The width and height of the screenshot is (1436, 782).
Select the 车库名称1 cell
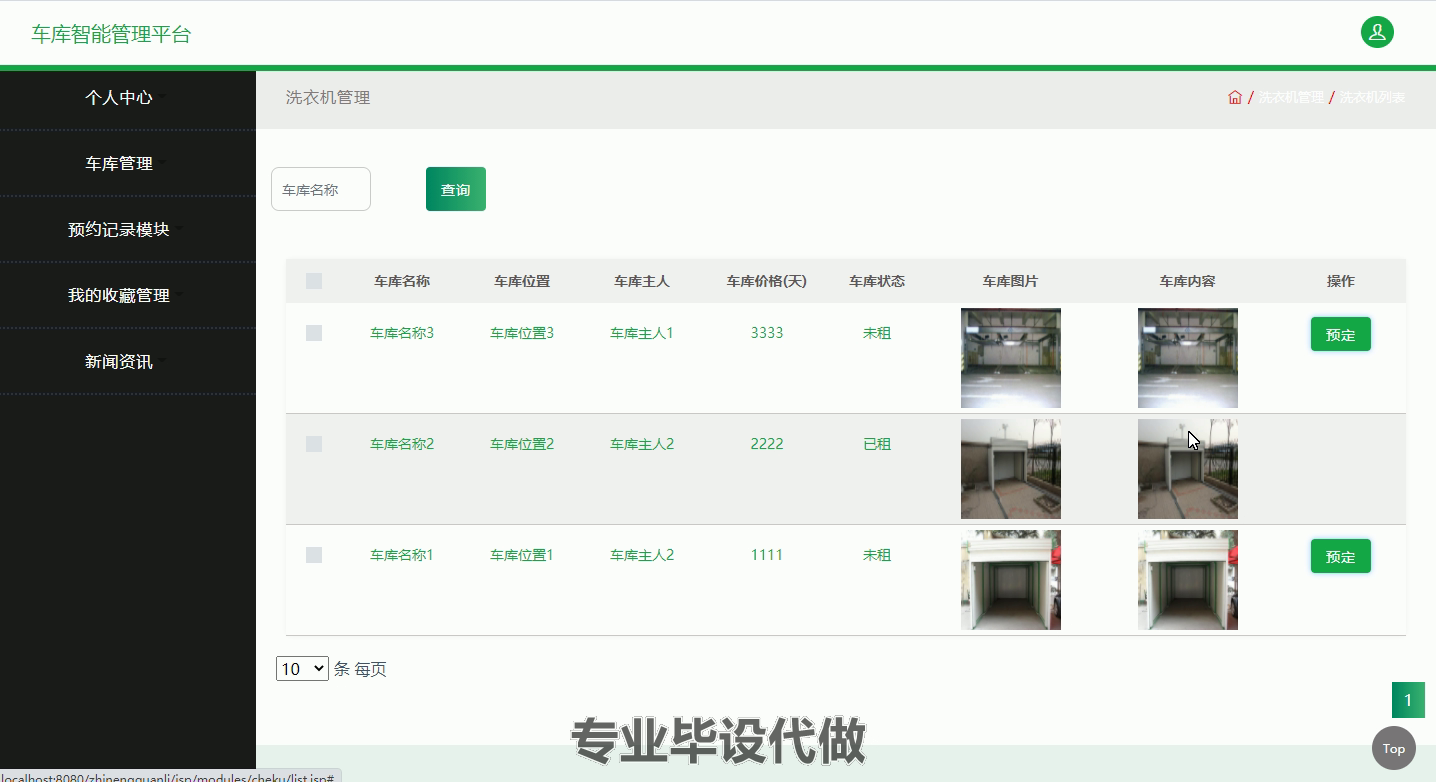402,555
